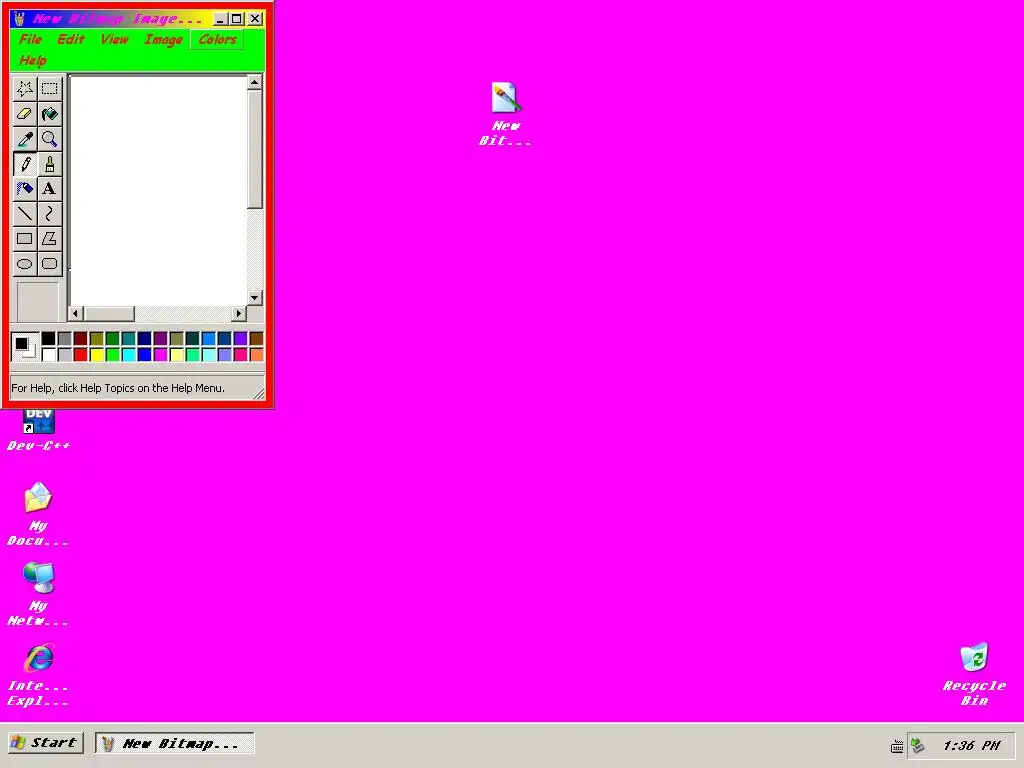Maximize the Paint window
The height and width of the screenshot is (768, 1024).
pos(237,19)
